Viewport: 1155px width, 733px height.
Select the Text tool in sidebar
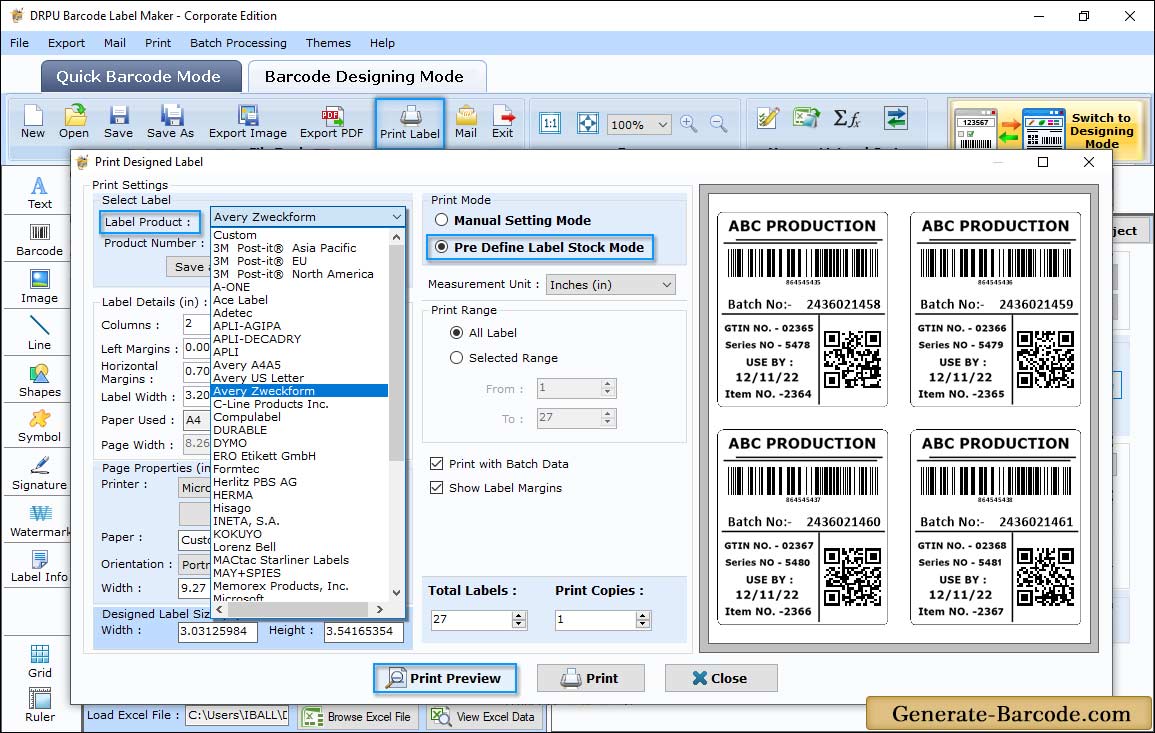click(x=39, y=193)
